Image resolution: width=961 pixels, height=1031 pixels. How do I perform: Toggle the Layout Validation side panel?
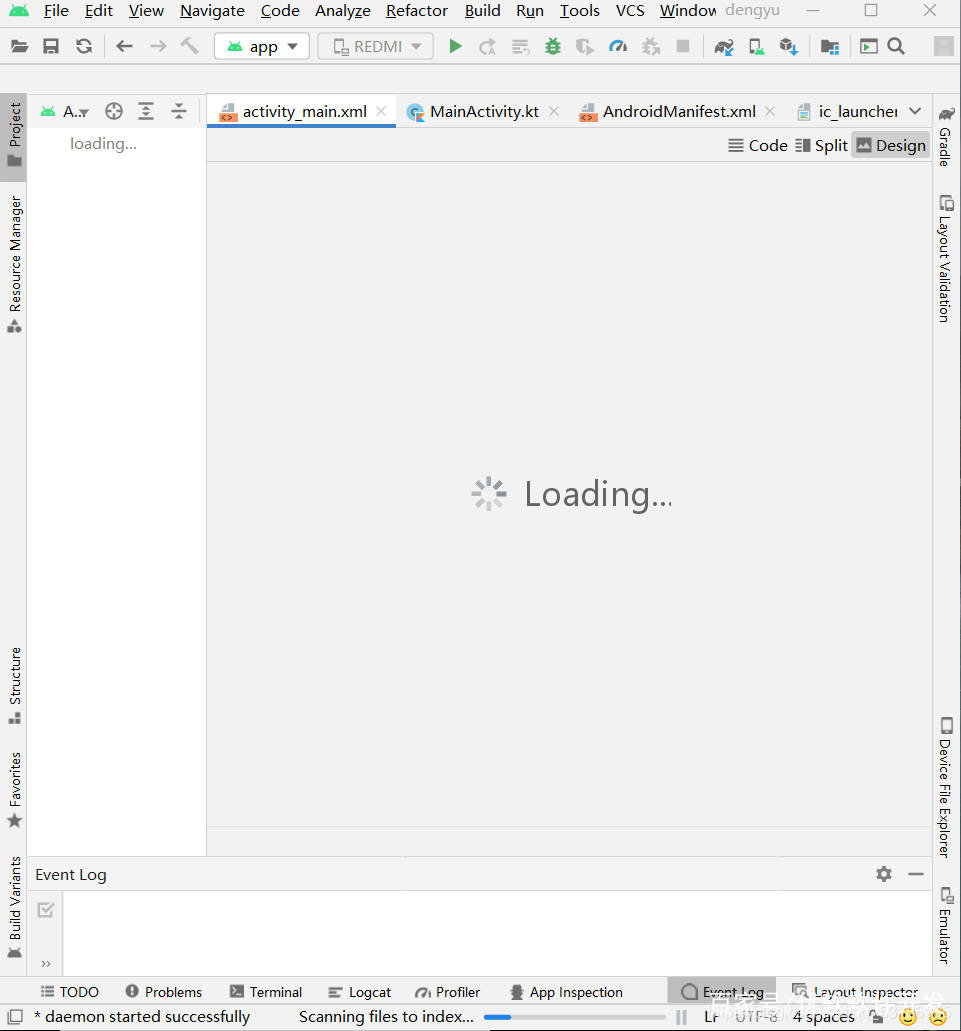(946, 258)
